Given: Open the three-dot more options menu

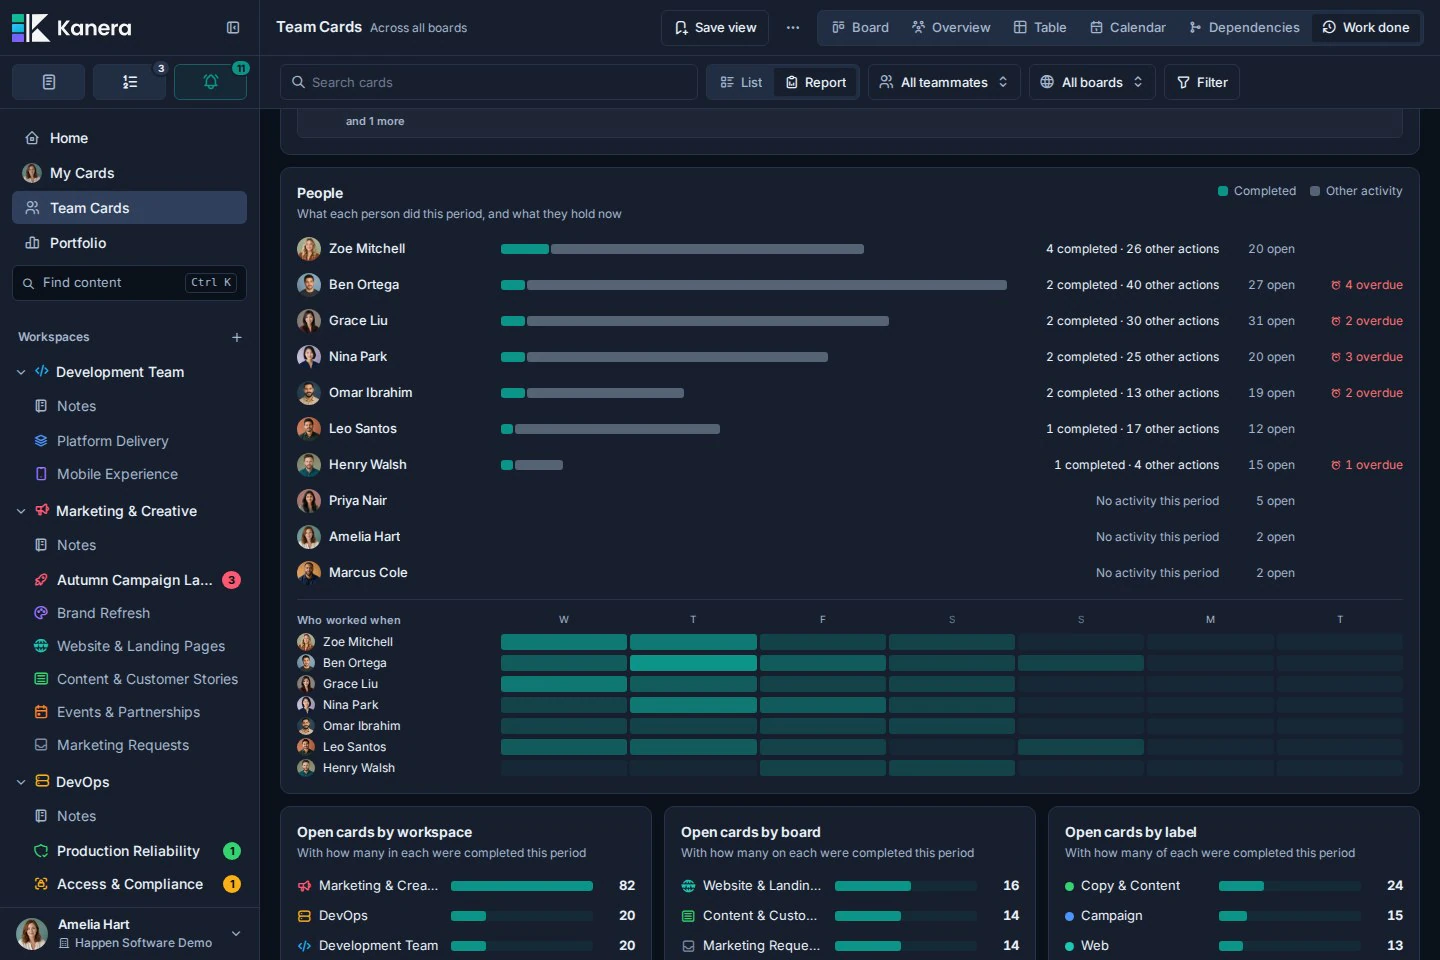Looking at the screenshot, I should click(793, 28).
